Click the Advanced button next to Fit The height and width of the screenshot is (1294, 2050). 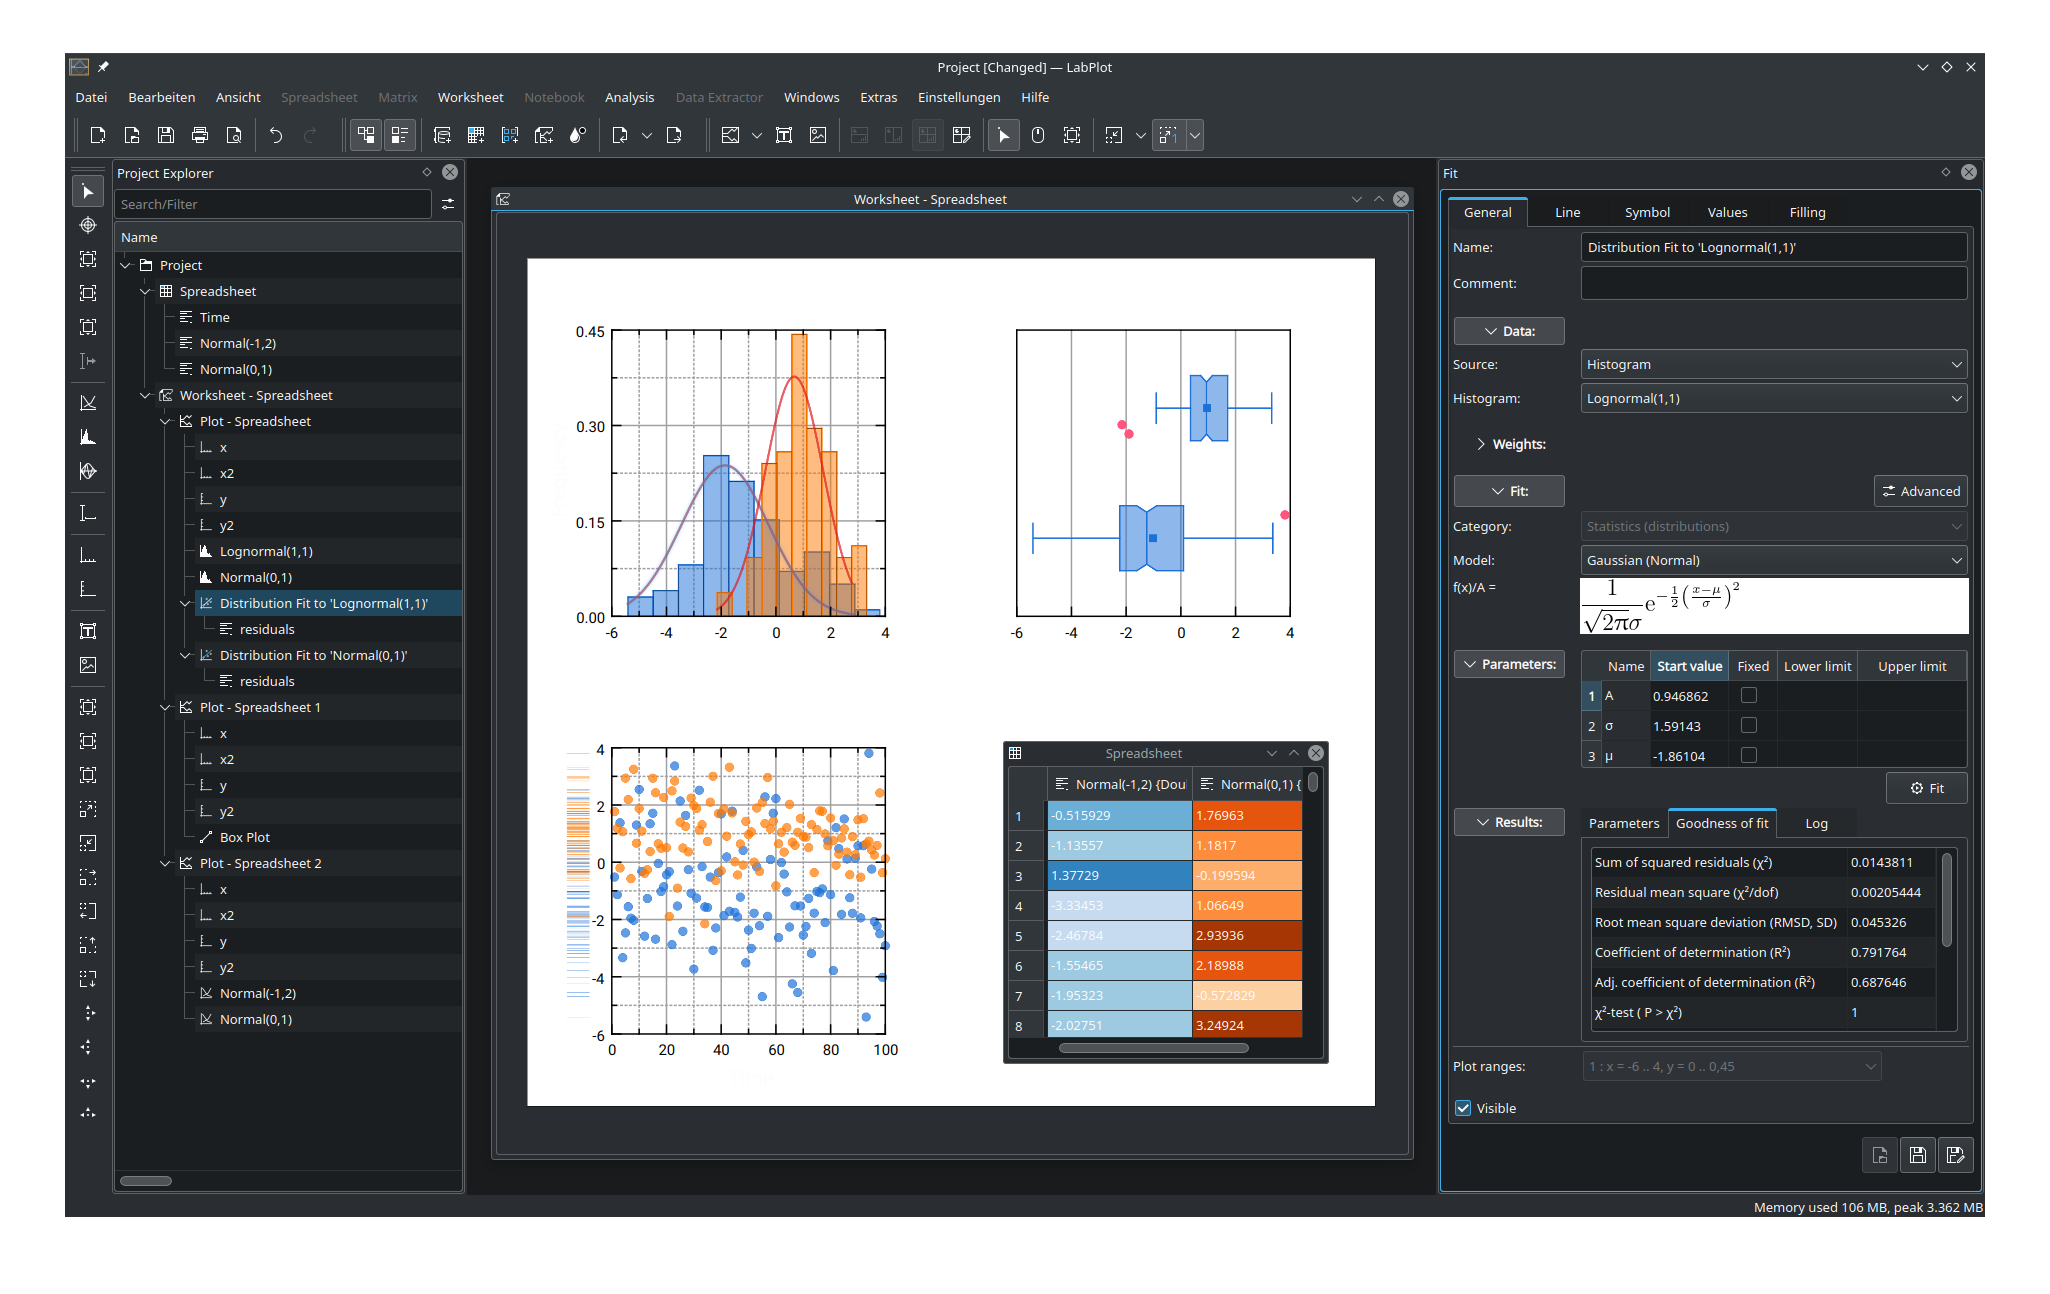click(x=1923, y=490)
